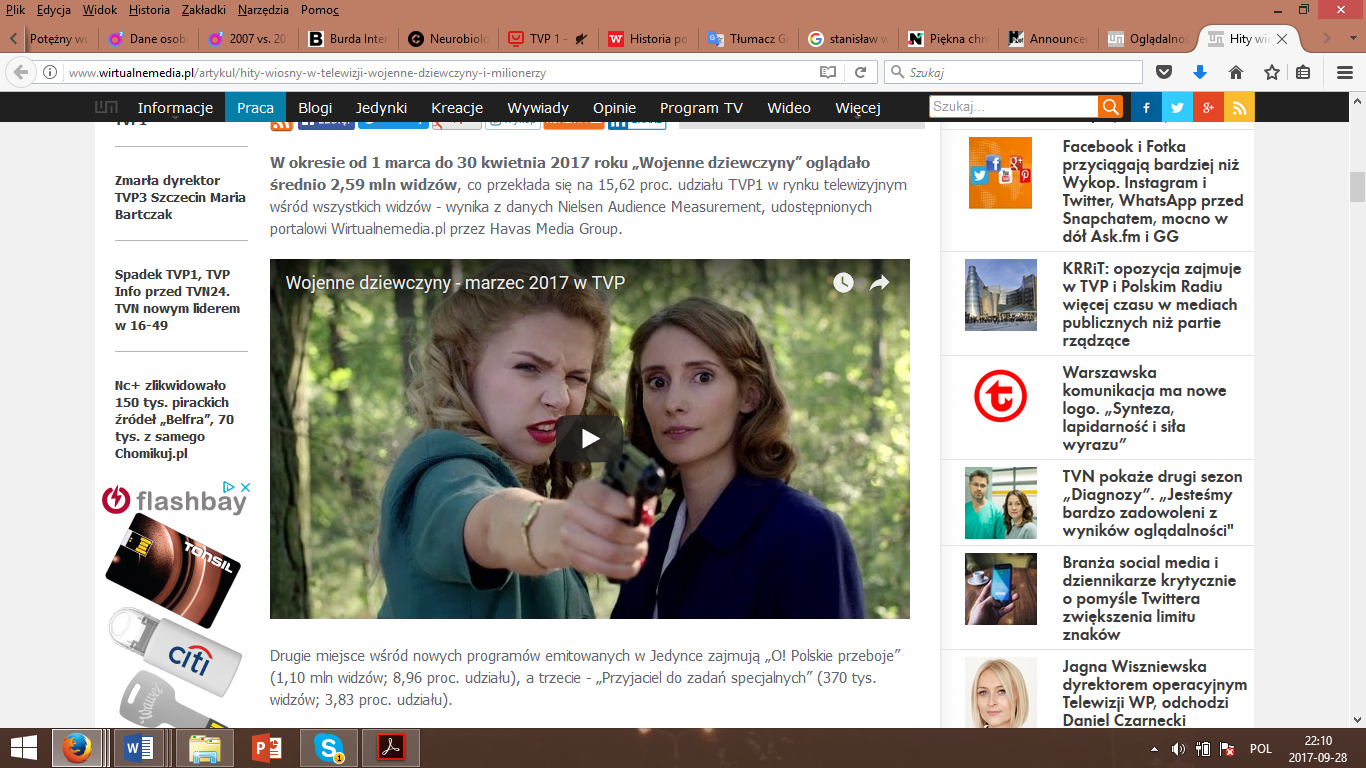Viewport: 1366px width, 768px height.
Task: Open the Więcej navigation item
Action: coord(857,108)
